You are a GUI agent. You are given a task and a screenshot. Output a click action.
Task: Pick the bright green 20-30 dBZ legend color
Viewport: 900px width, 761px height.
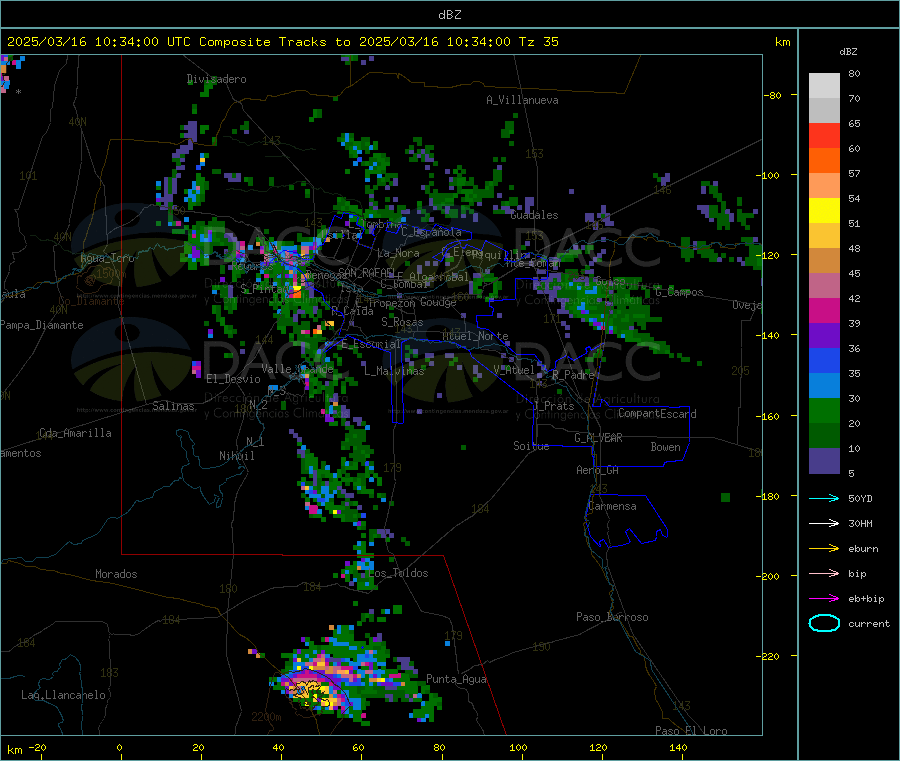coord(824,410)
